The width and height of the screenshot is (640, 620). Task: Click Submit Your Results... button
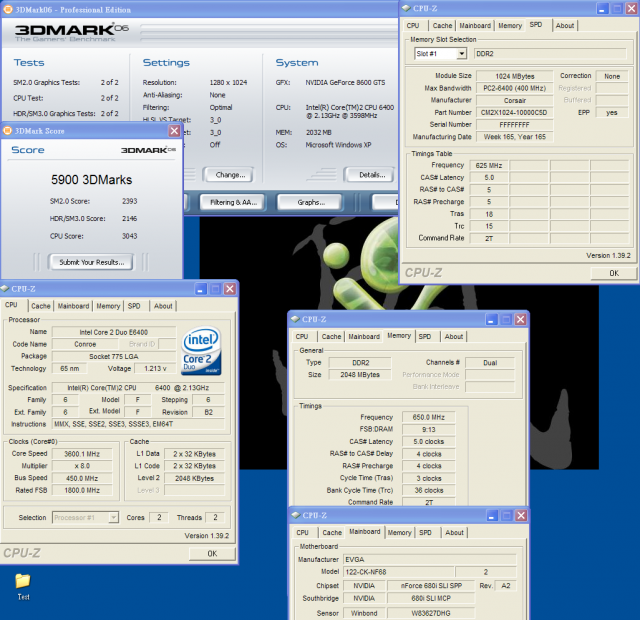91,262
